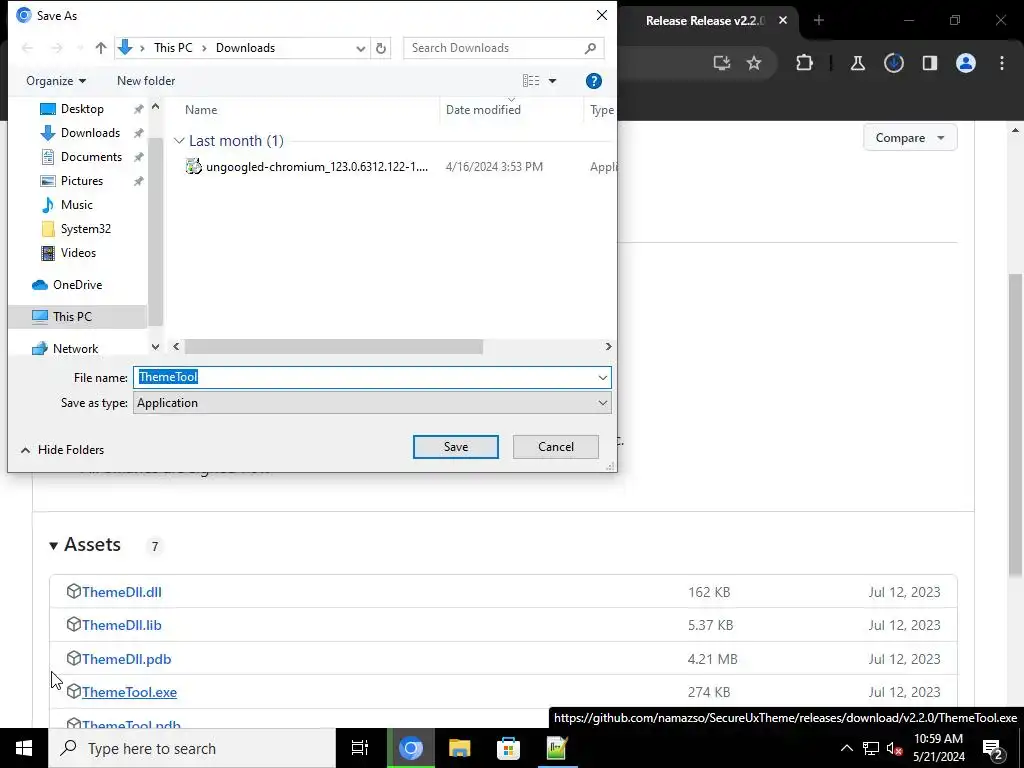Click the search magnifier in Search Downloads
This screenshot has width=1024, height=768.
(x=590, y=48)
